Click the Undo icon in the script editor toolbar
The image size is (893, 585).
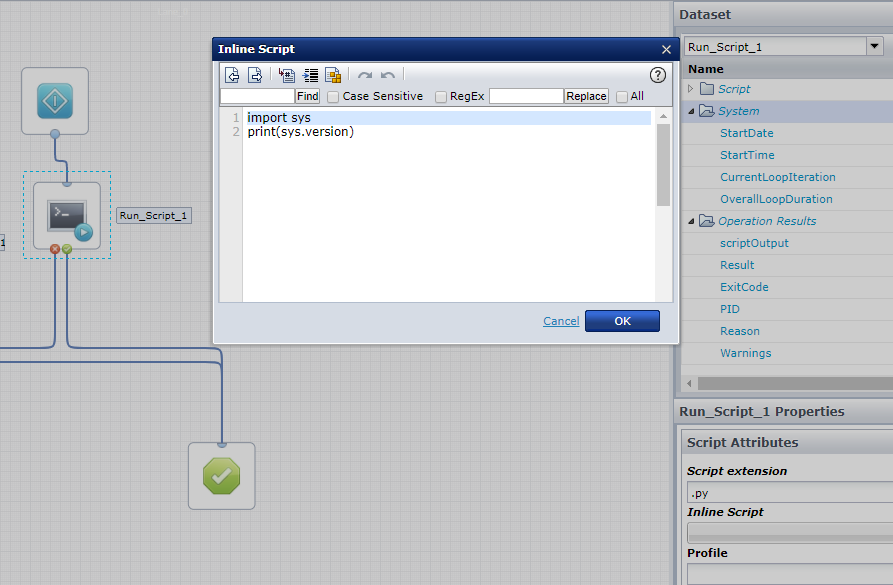click(x=387, y=75)
